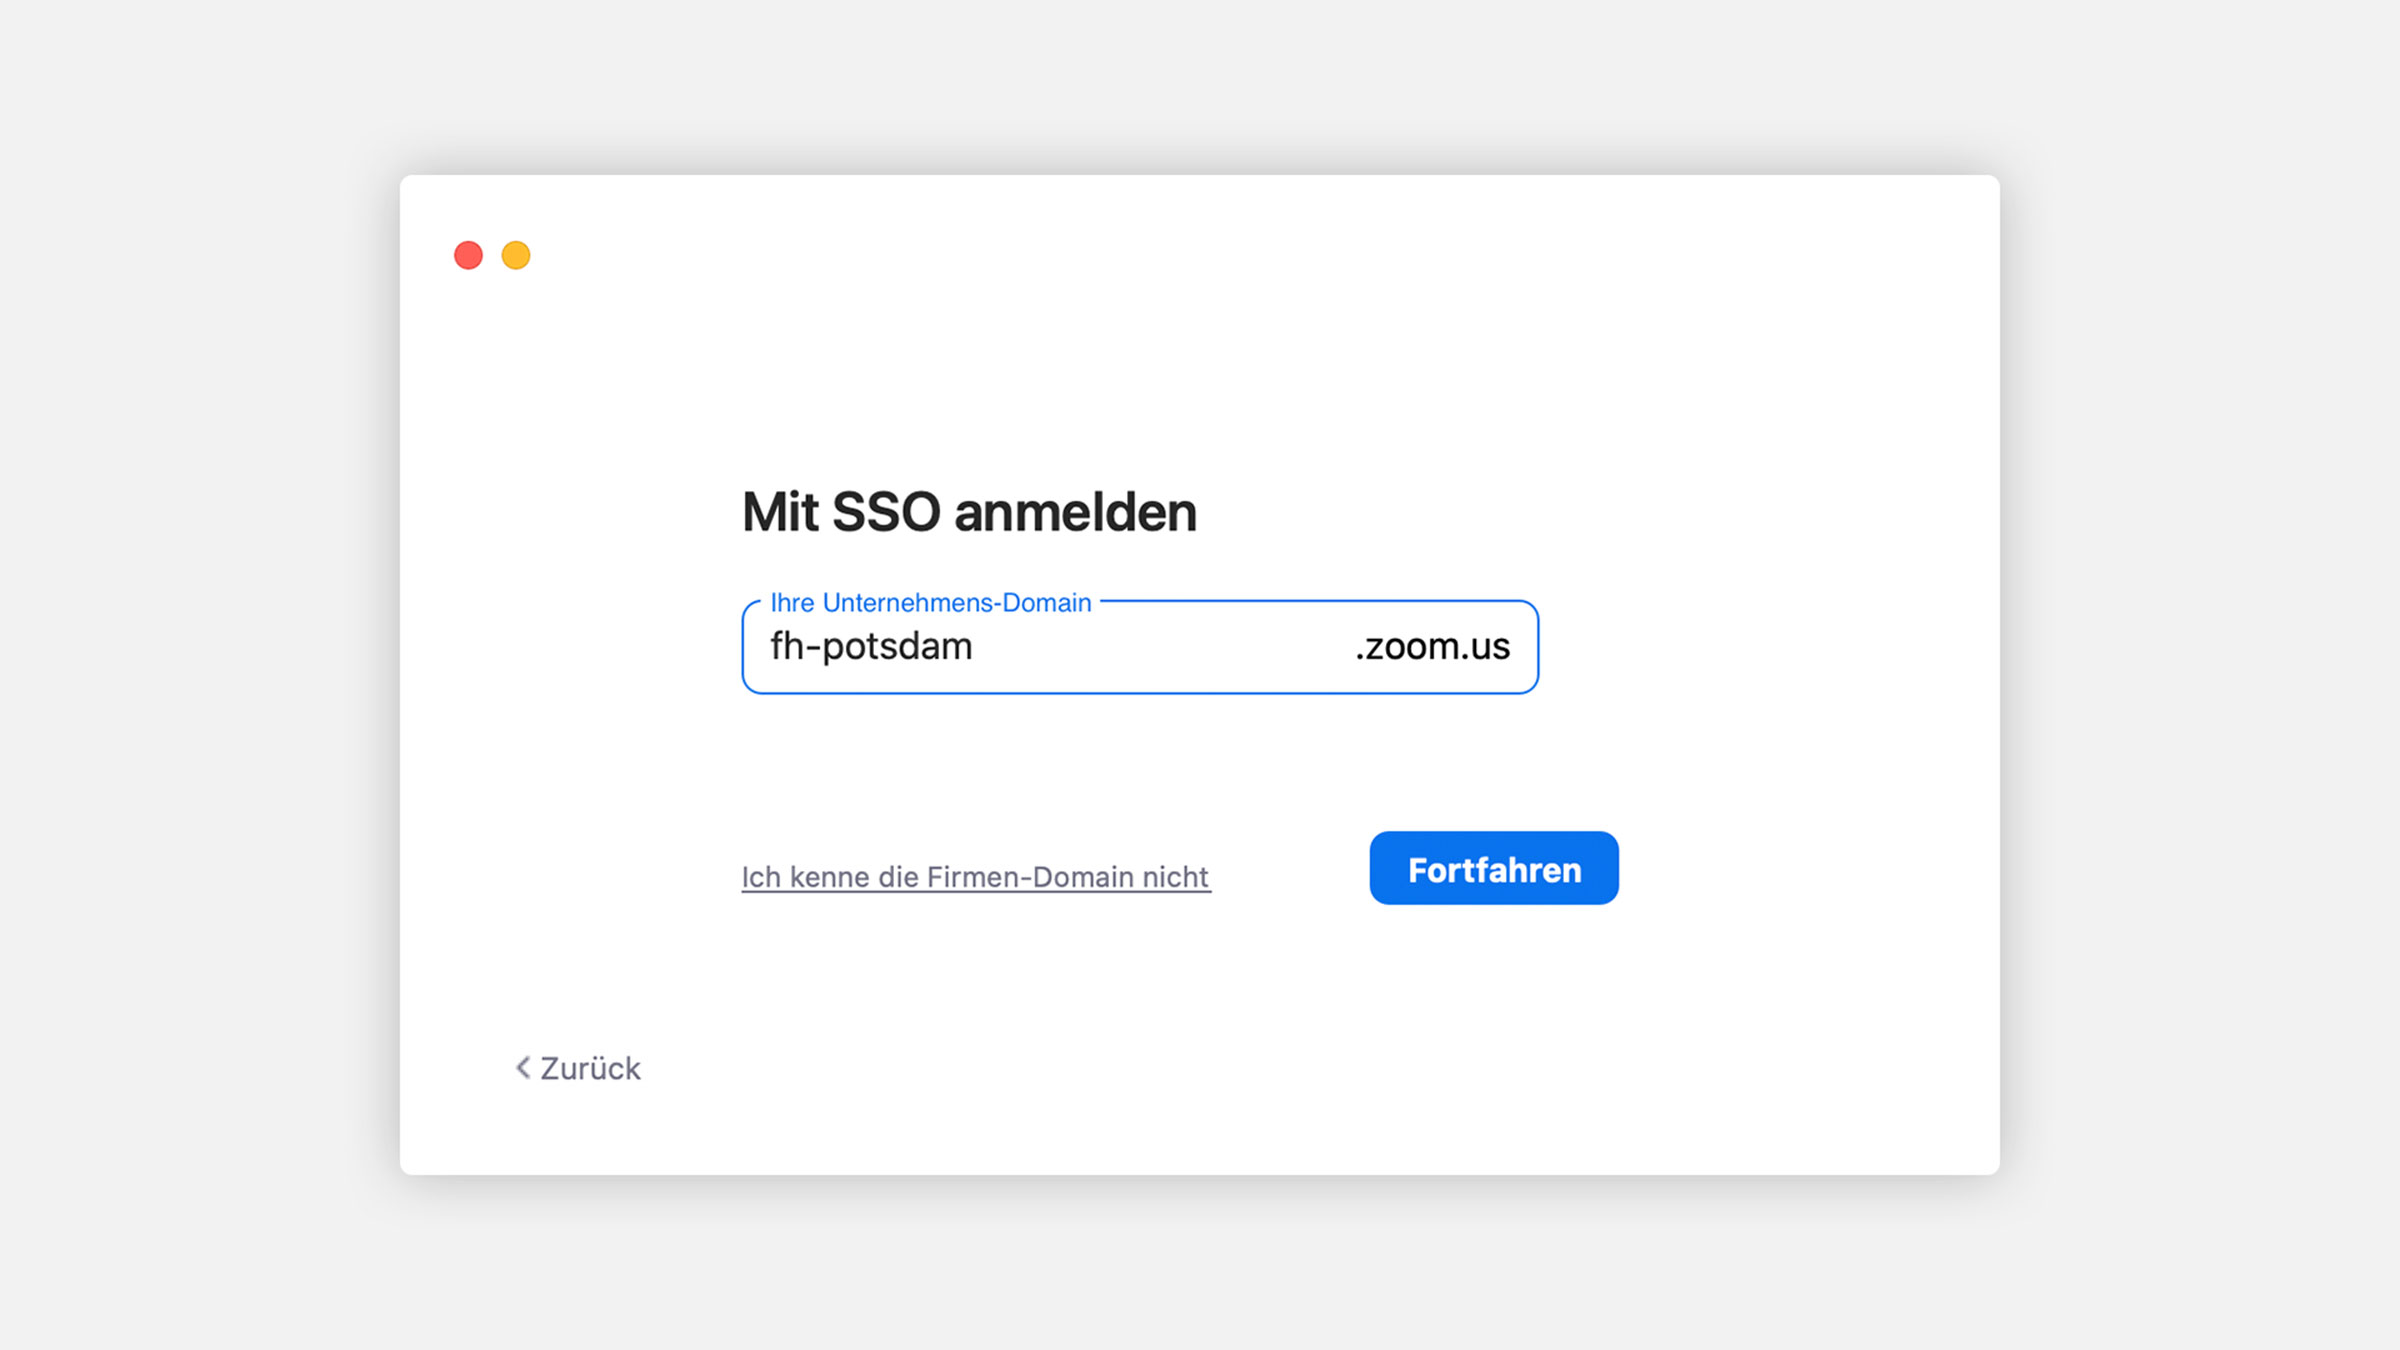Click the word "nicht" ending the link
The width and height of the screenshot is (2400, 1350).
(x=1176, y=877)
